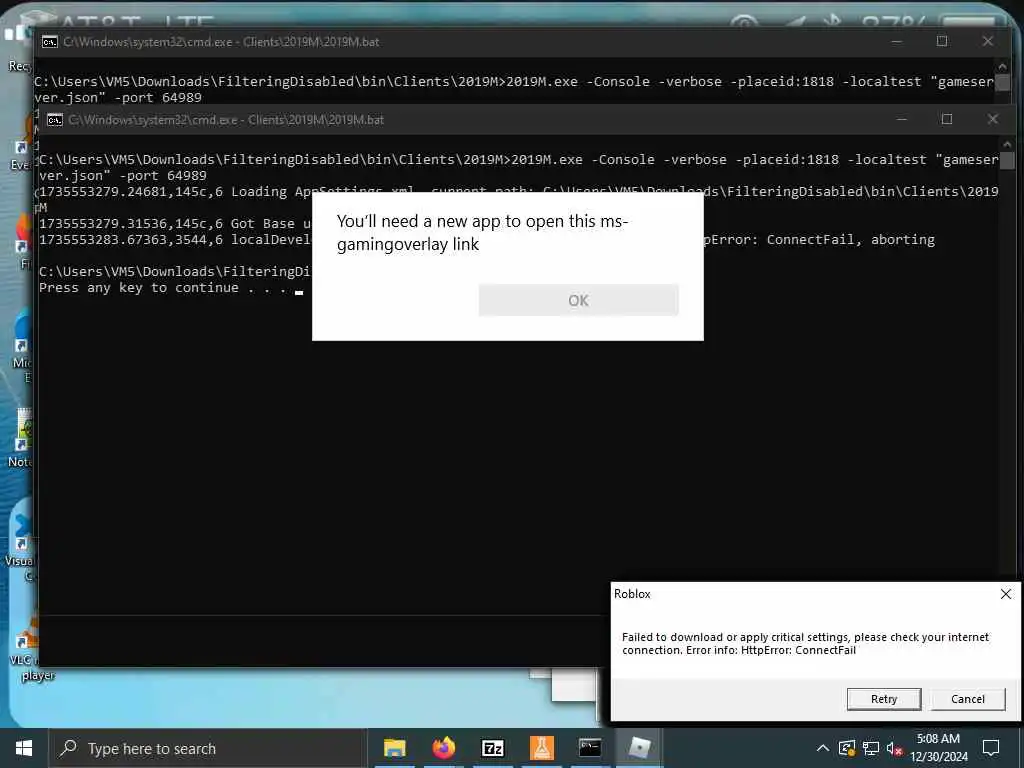Click the 'ConnectFail, aborting' console text

(850, 240)
